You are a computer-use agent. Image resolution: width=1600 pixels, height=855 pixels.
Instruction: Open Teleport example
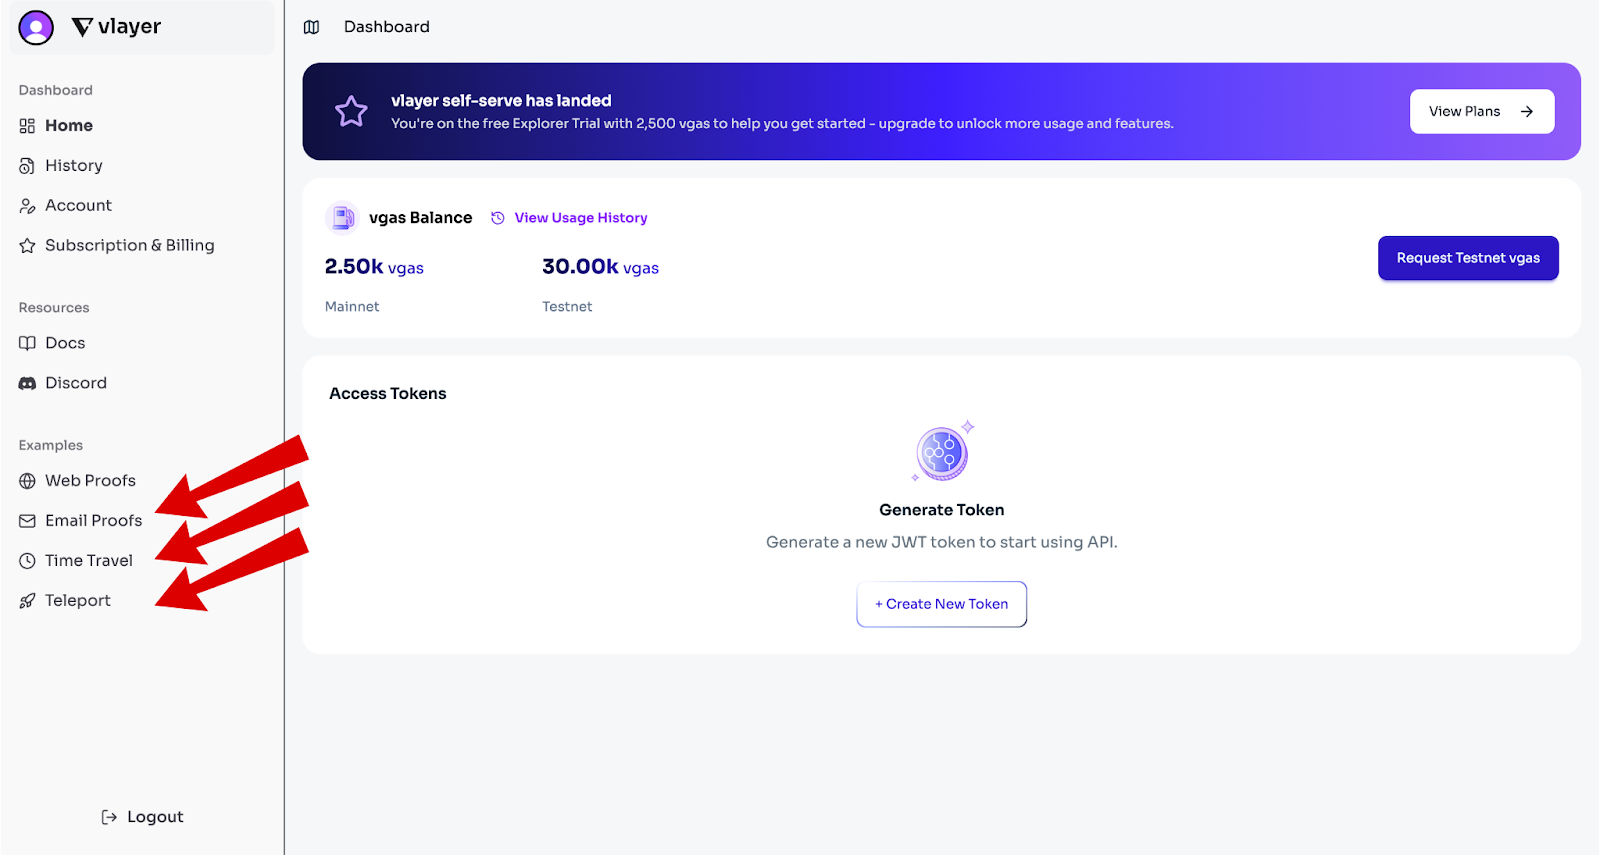tap(78, 601)
